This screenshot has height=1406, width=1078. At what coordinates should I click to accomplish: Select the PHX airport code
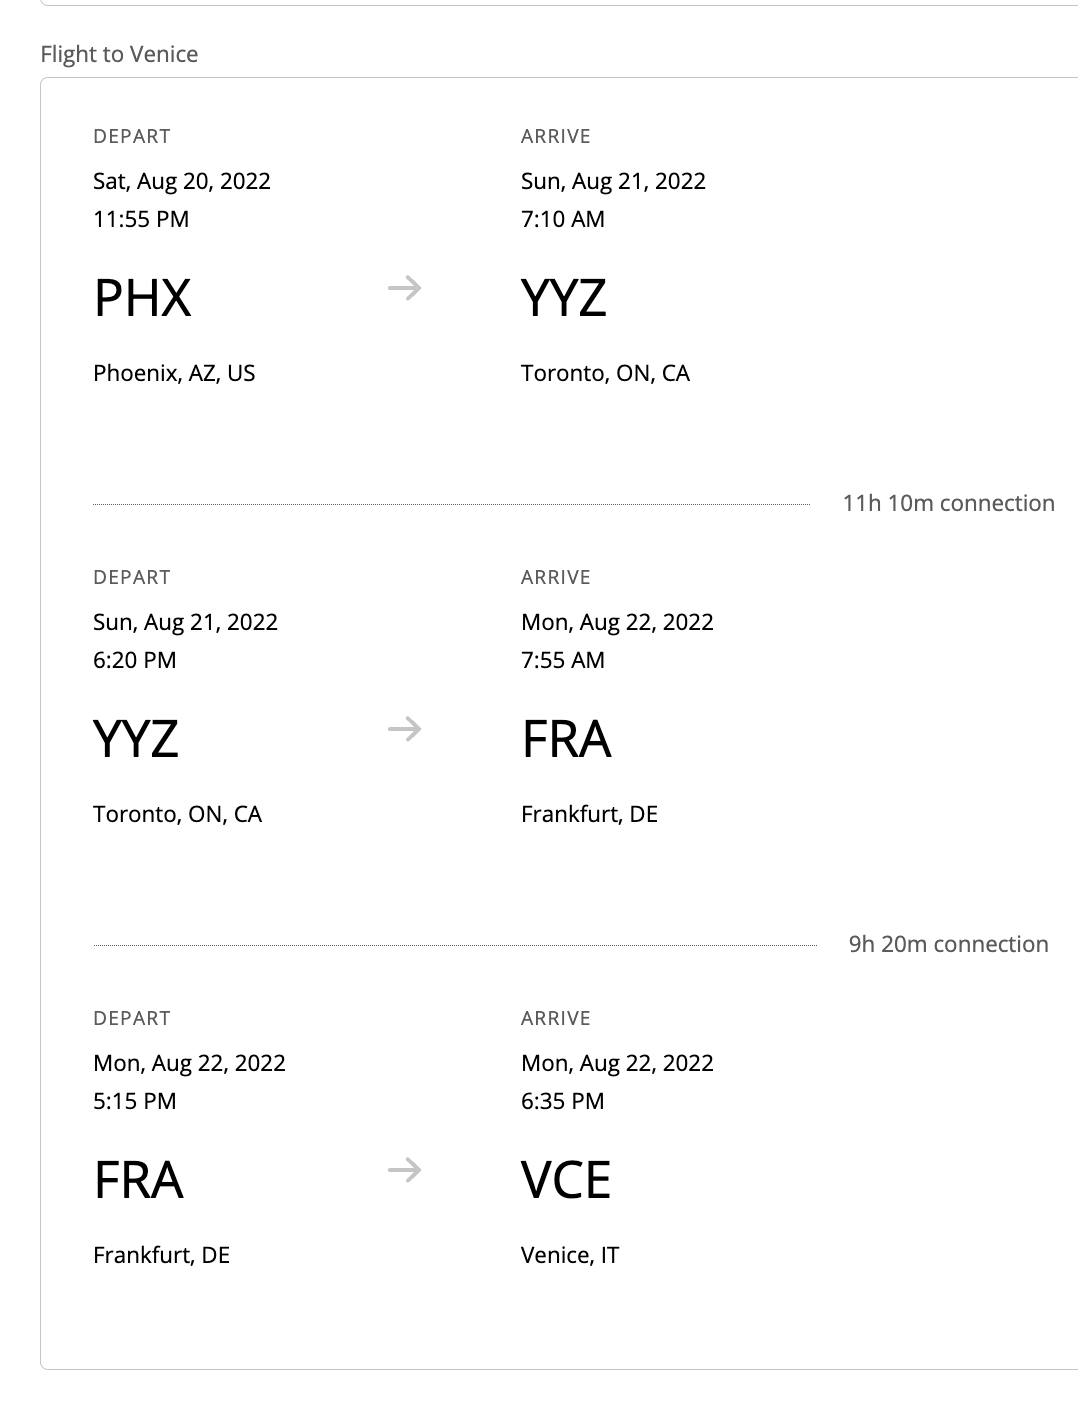(142, 298)
